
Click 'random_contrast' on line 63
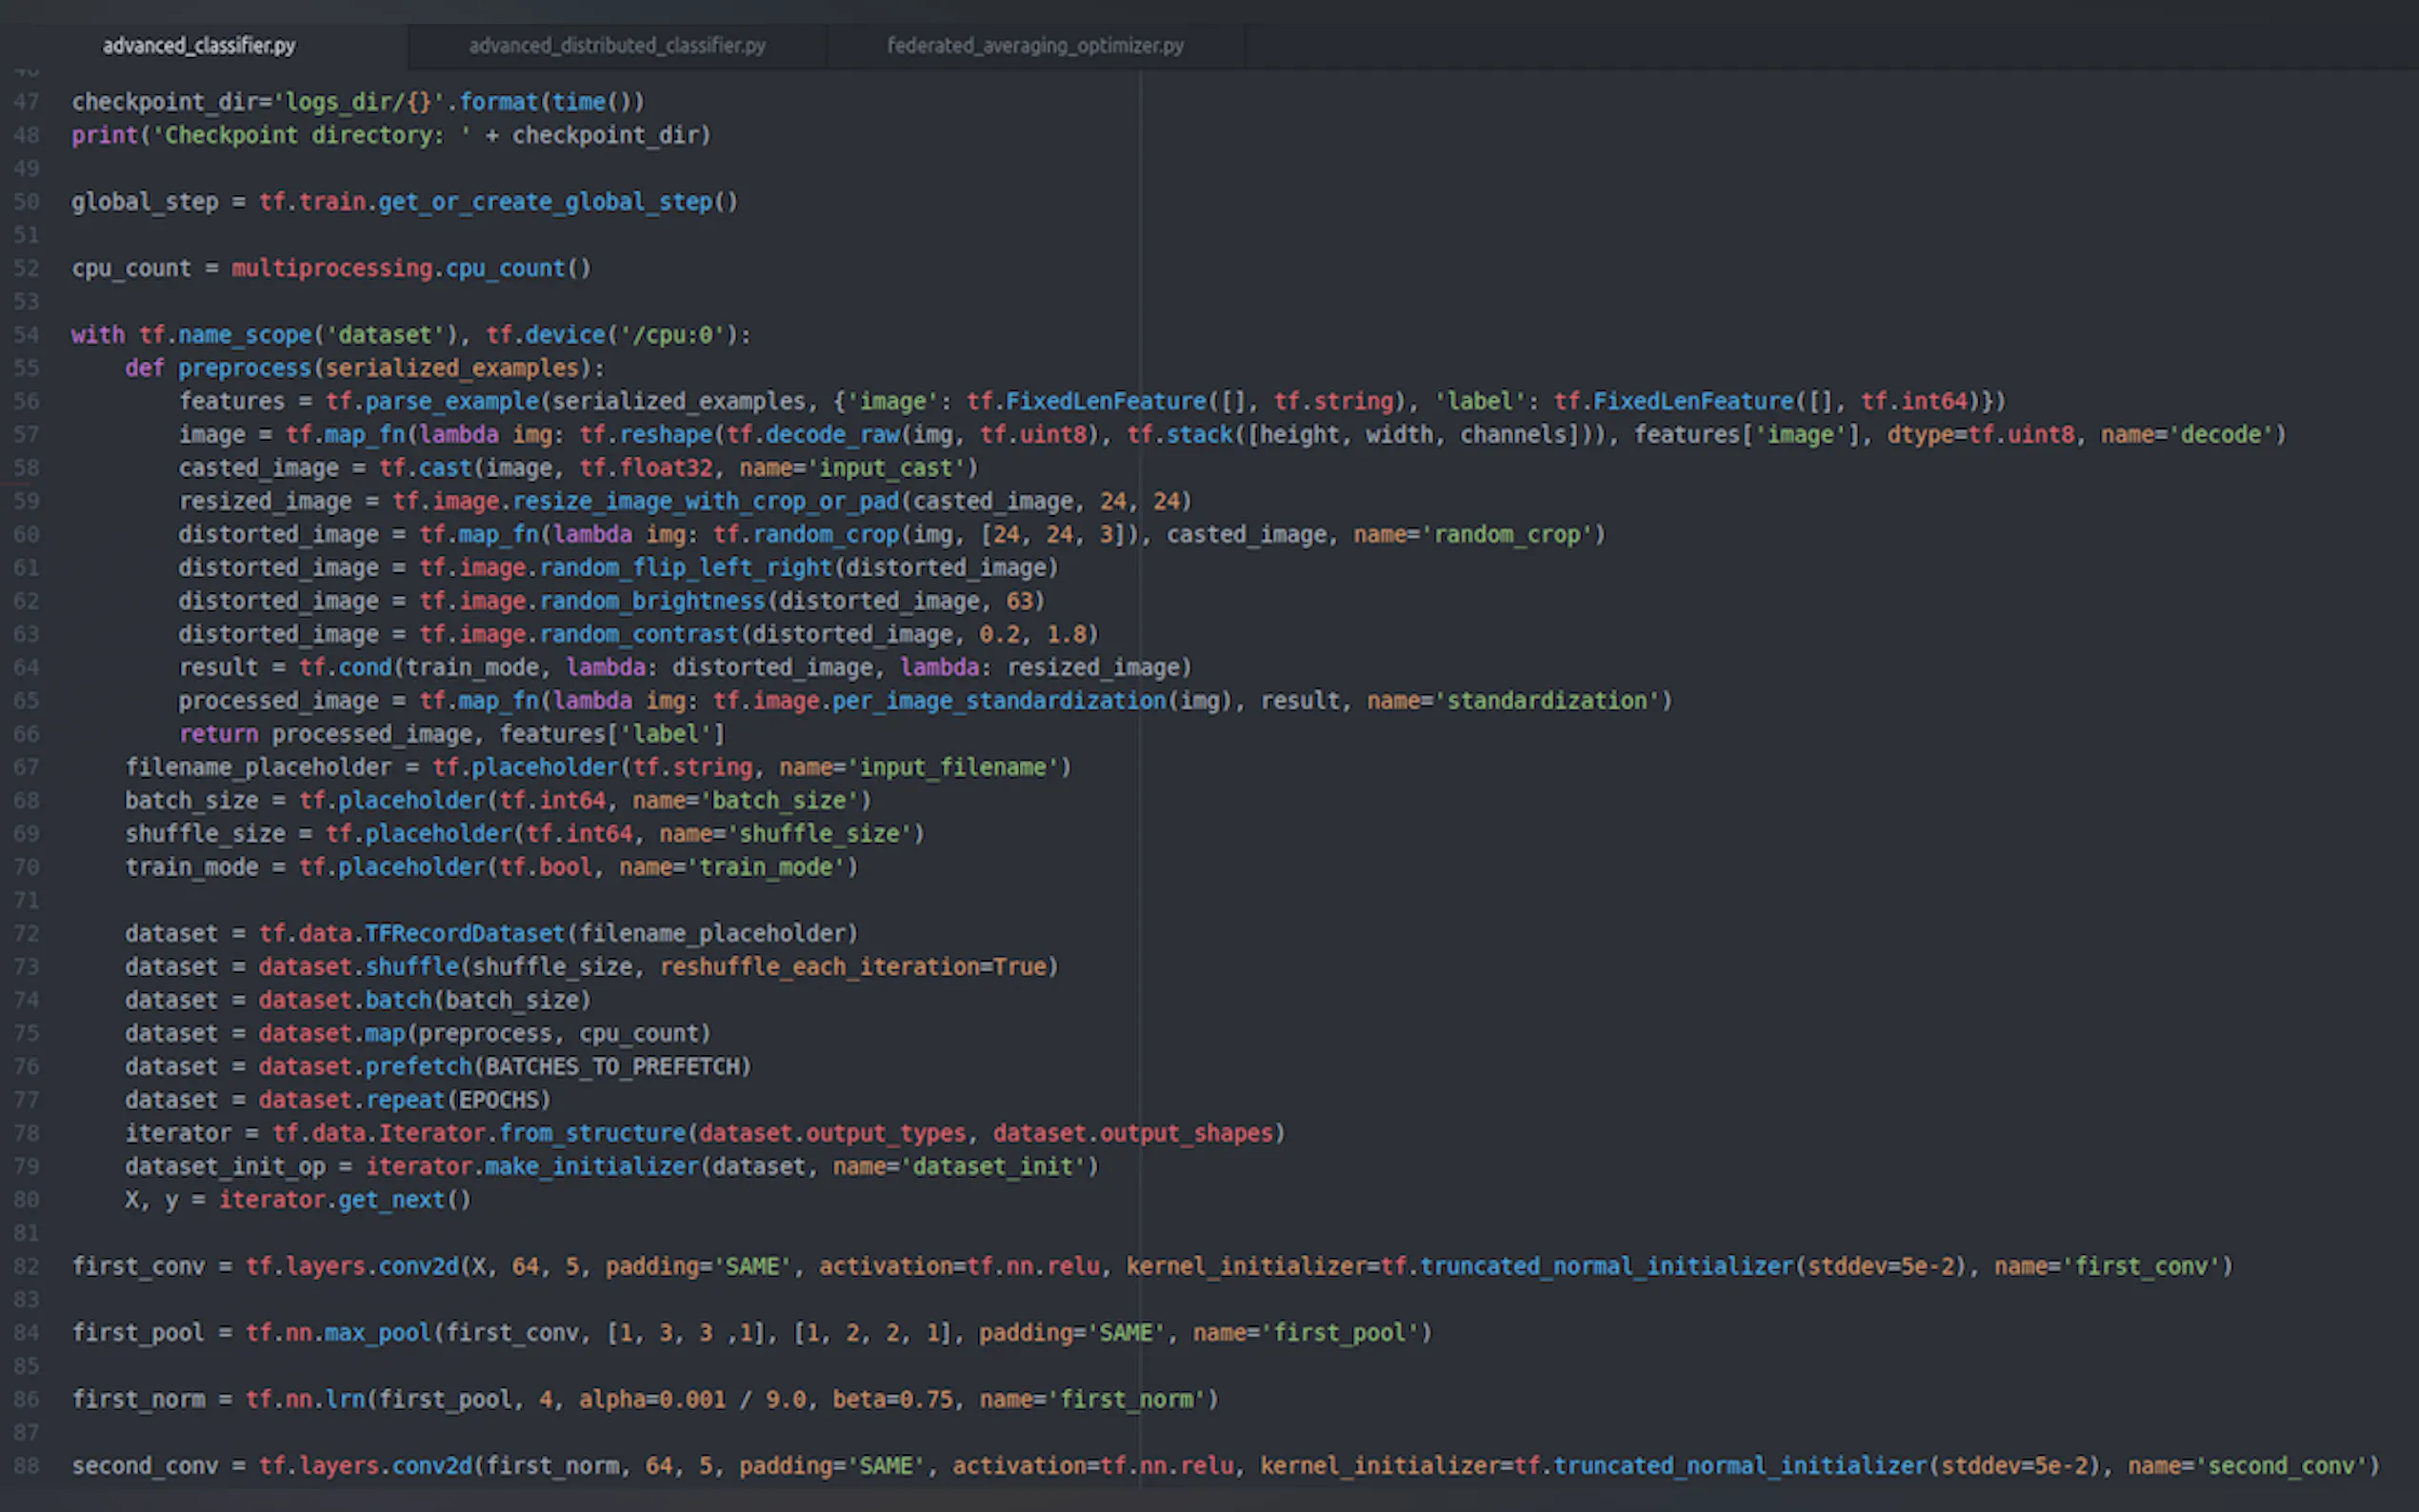click(639, 634)
